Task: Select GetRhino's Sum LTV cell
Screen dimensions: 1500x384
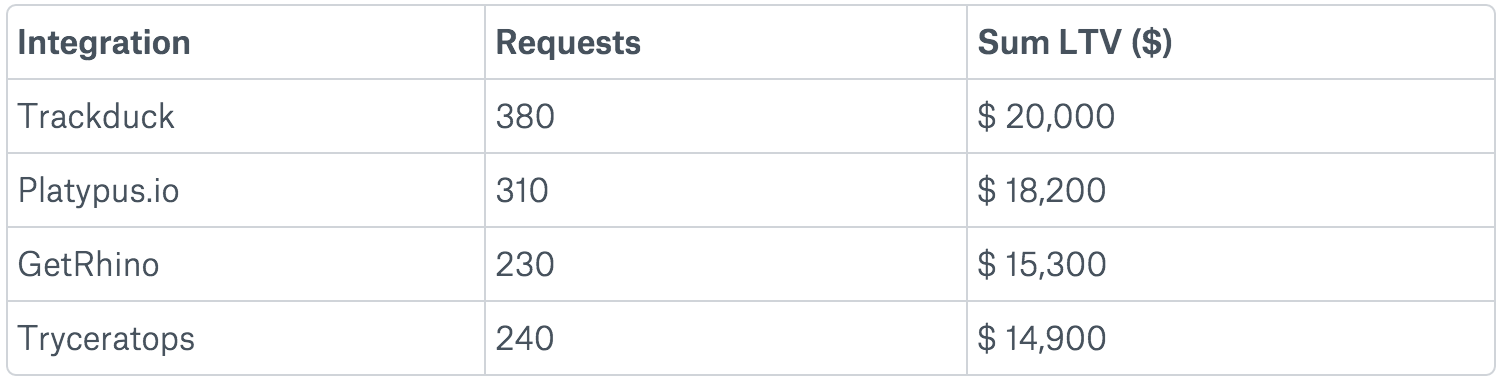Action: pyautogui.click(x=1230, y=264)
